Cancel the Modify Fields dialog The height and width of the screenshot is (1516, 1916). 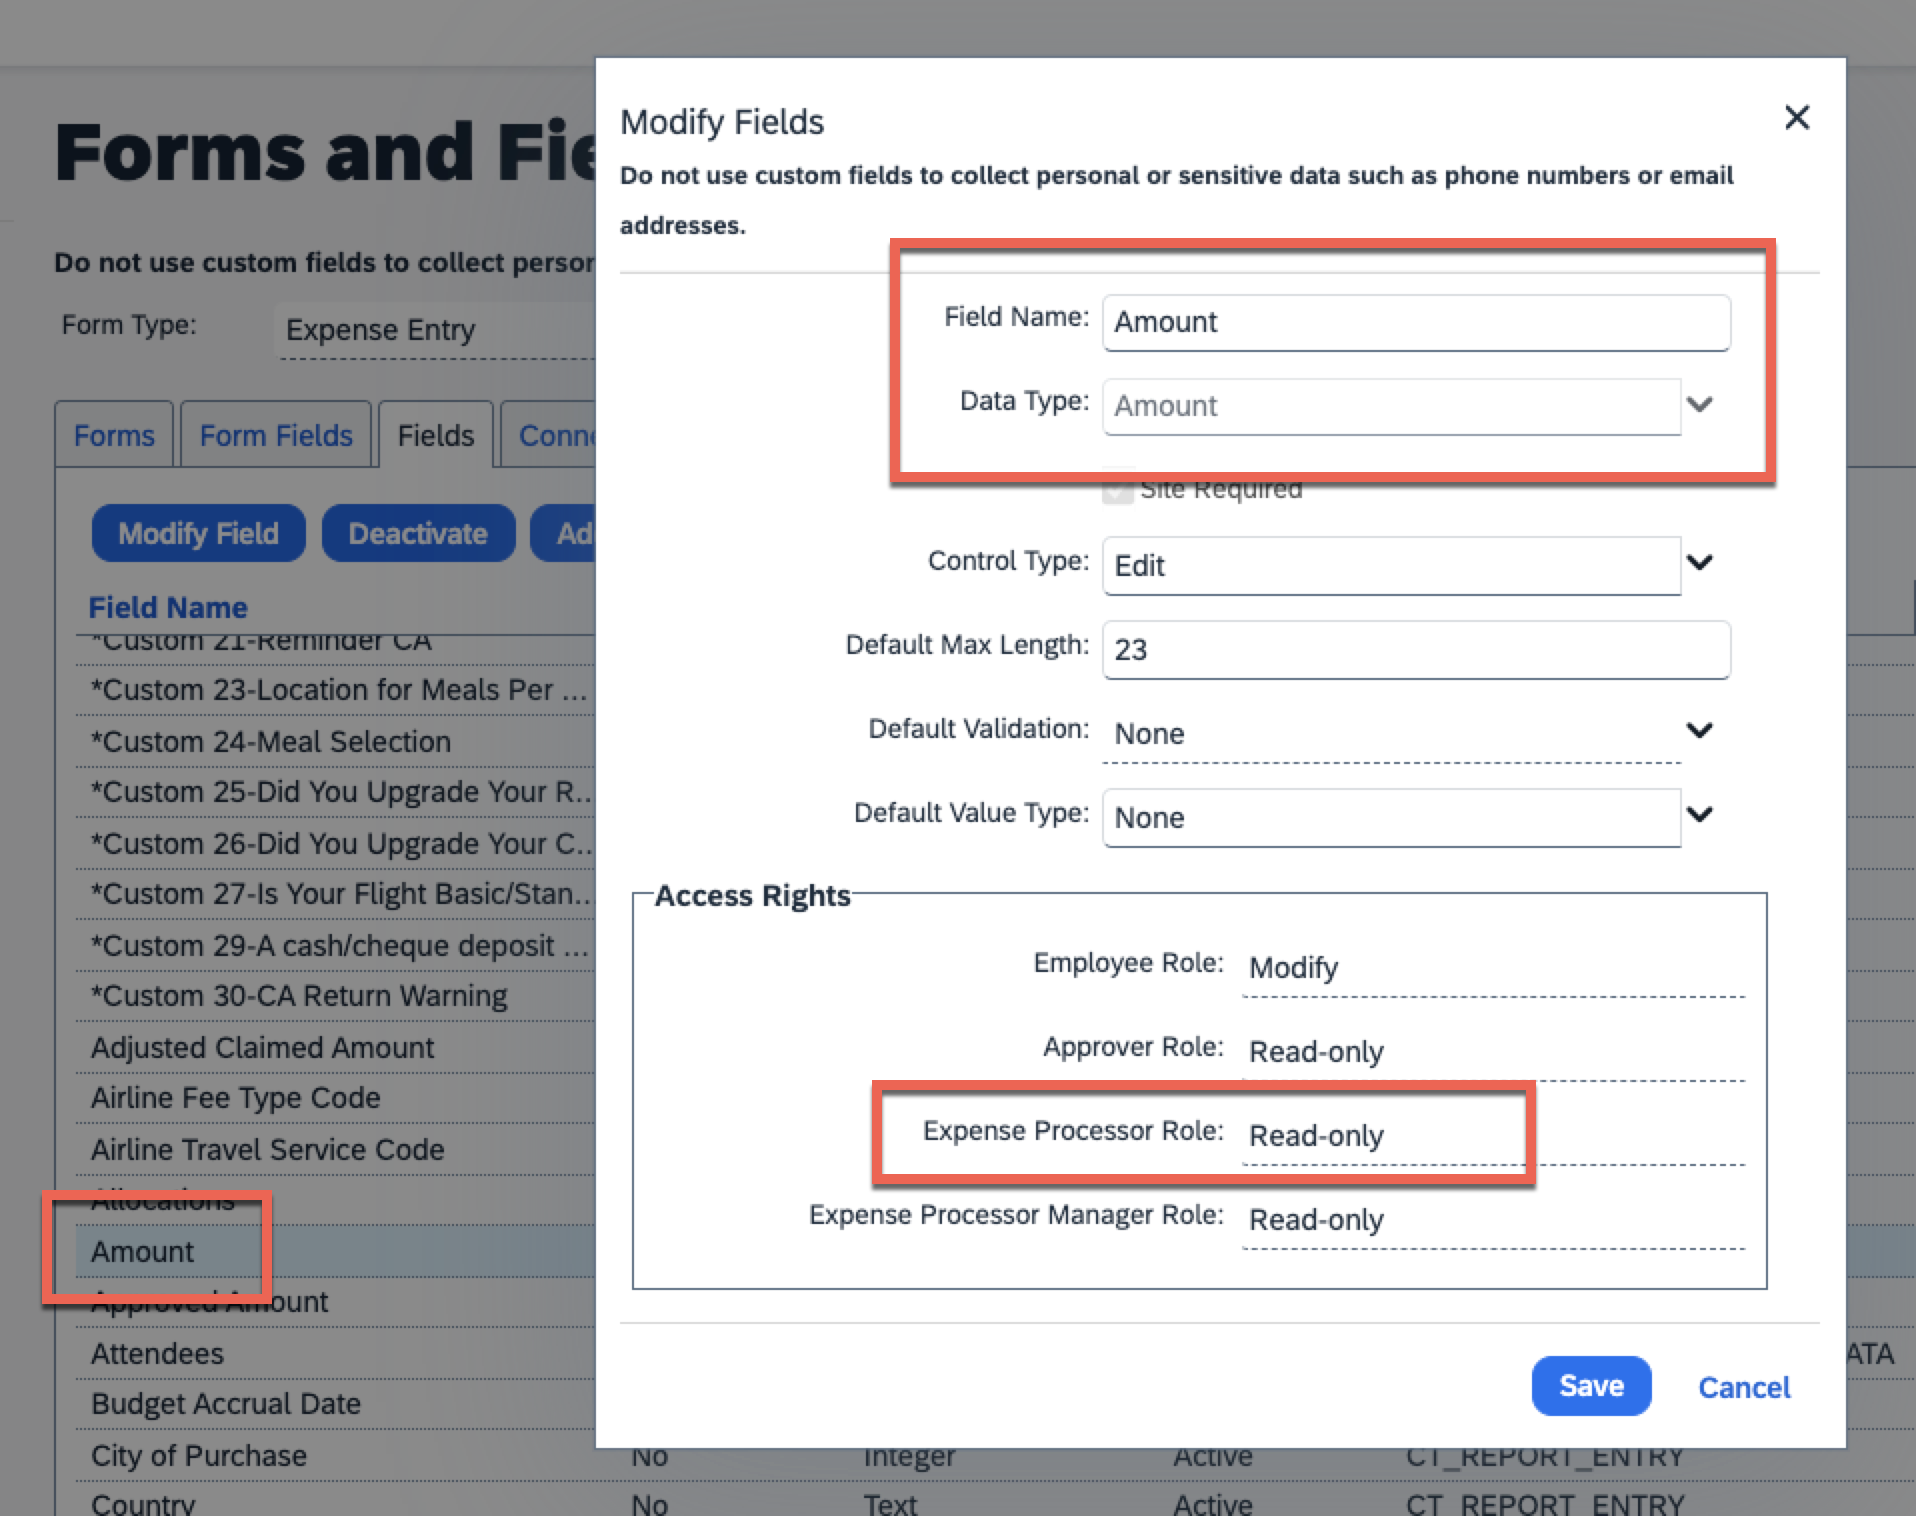point(1743,1387)
